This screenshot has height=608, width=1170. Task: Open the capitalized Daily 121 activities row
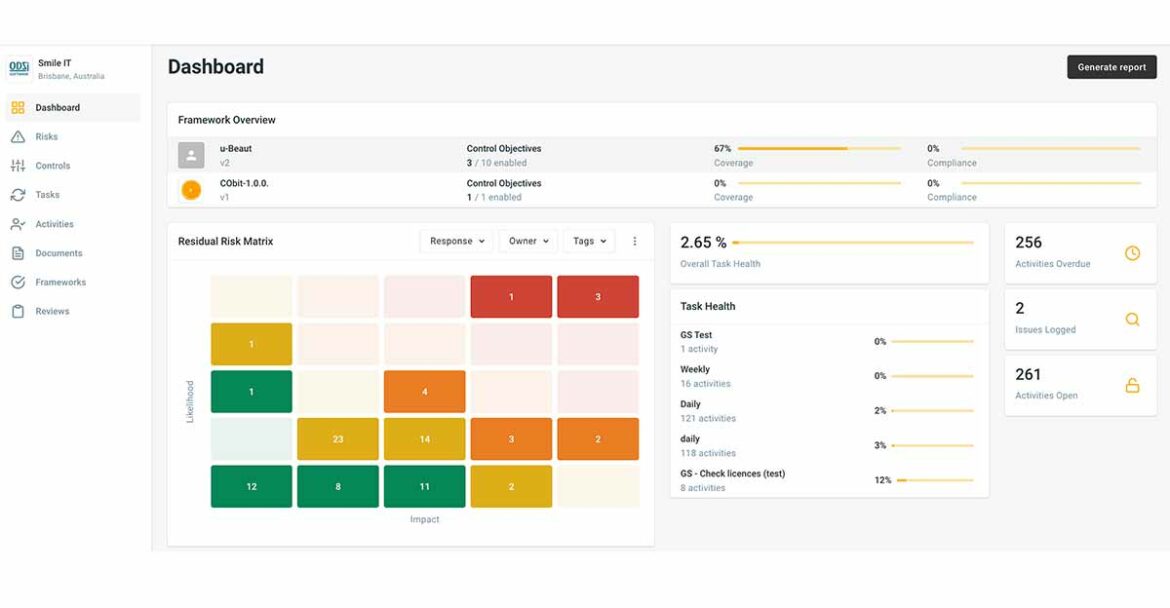(829, 411)
